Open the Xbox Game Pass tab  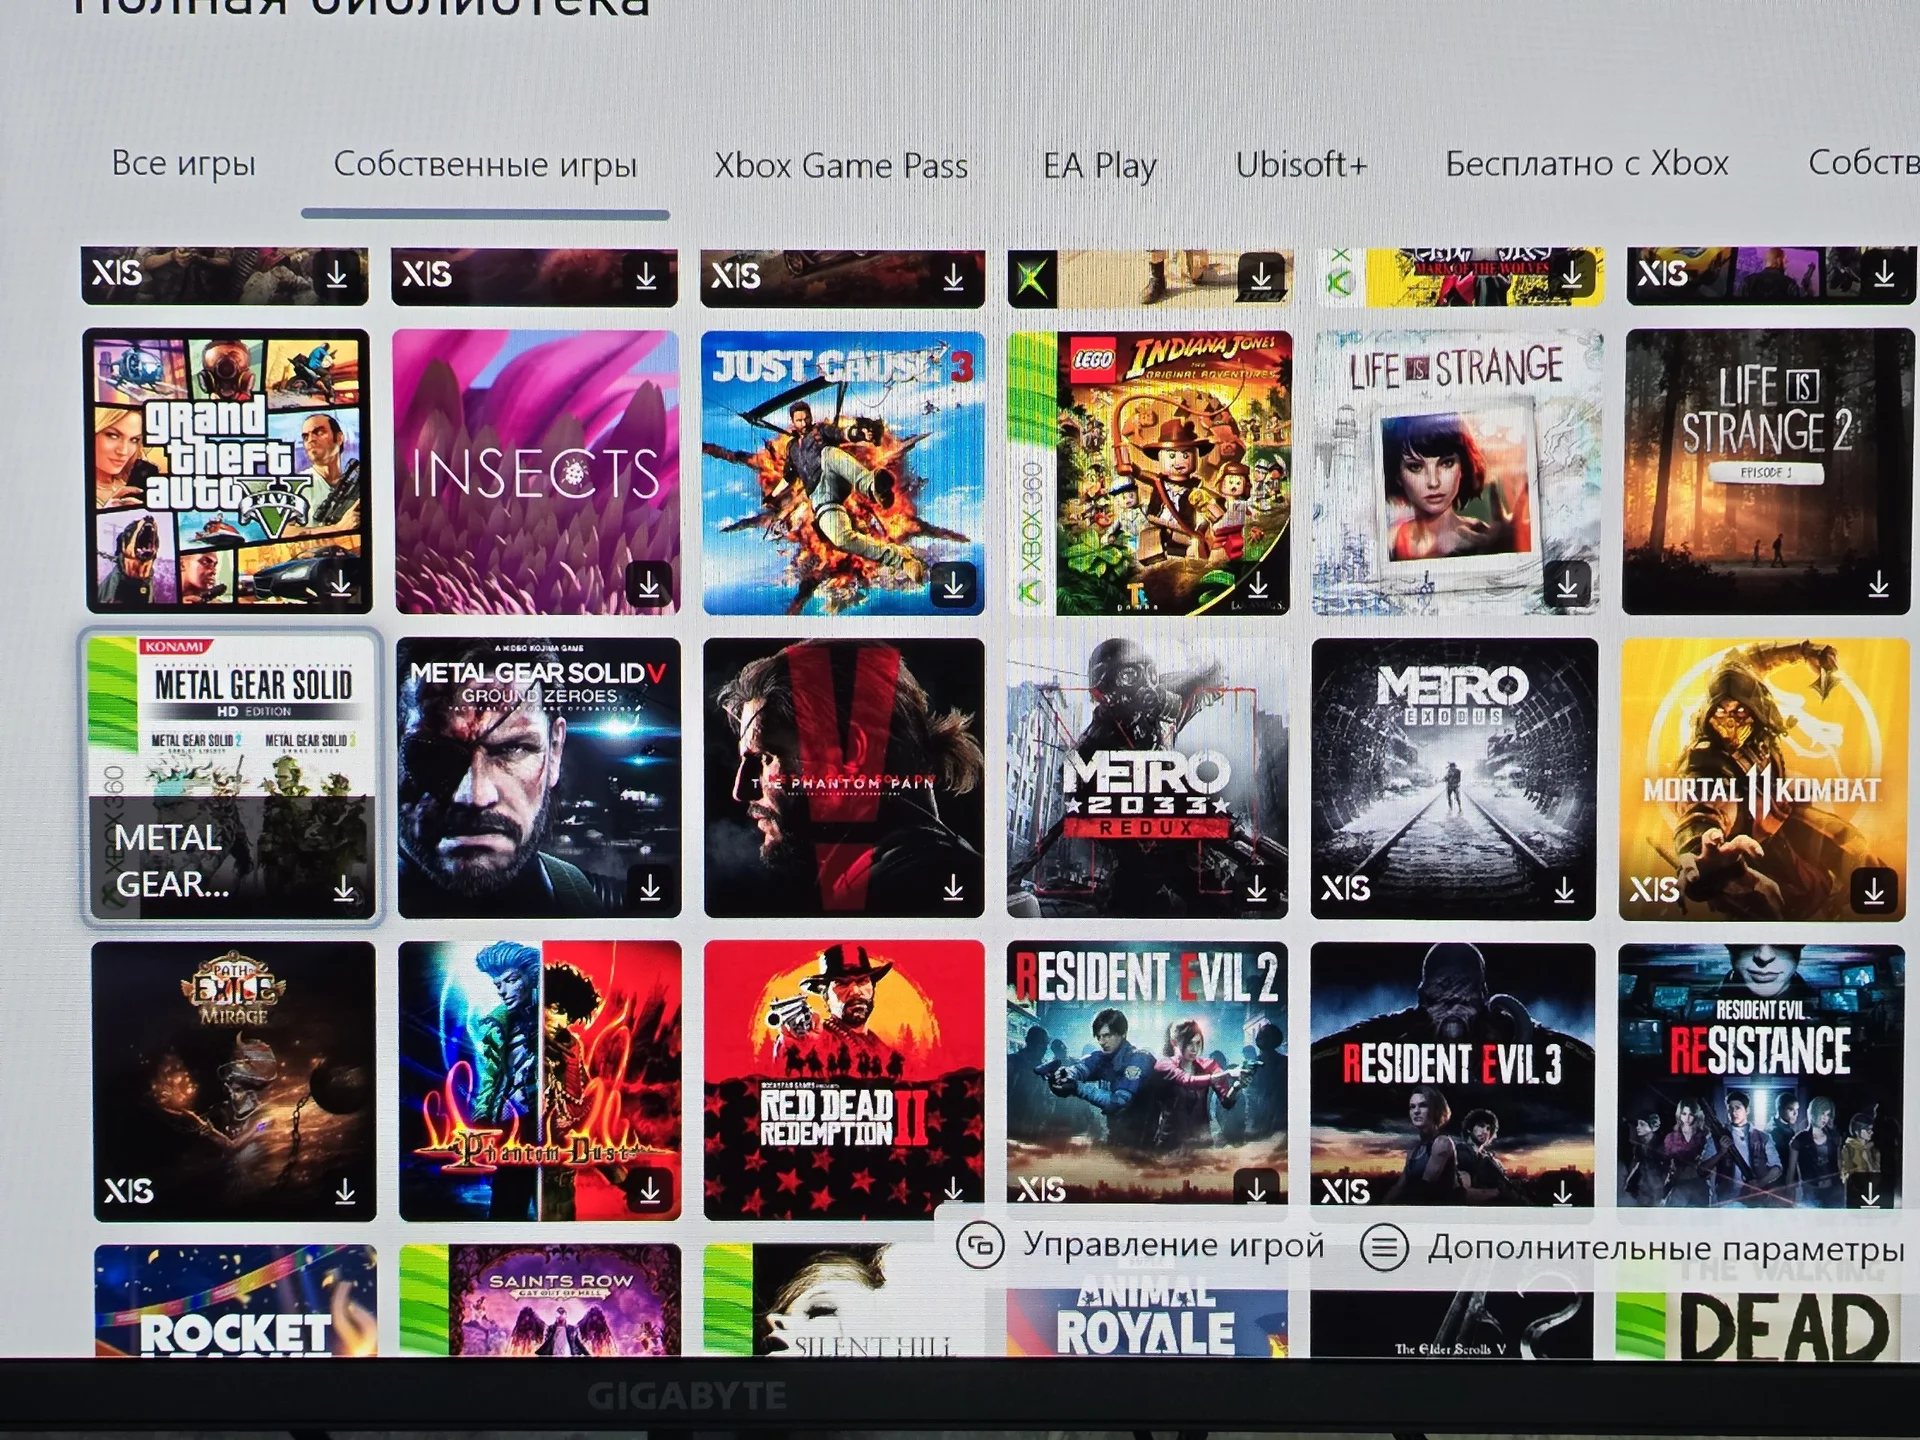pos(841,165)
